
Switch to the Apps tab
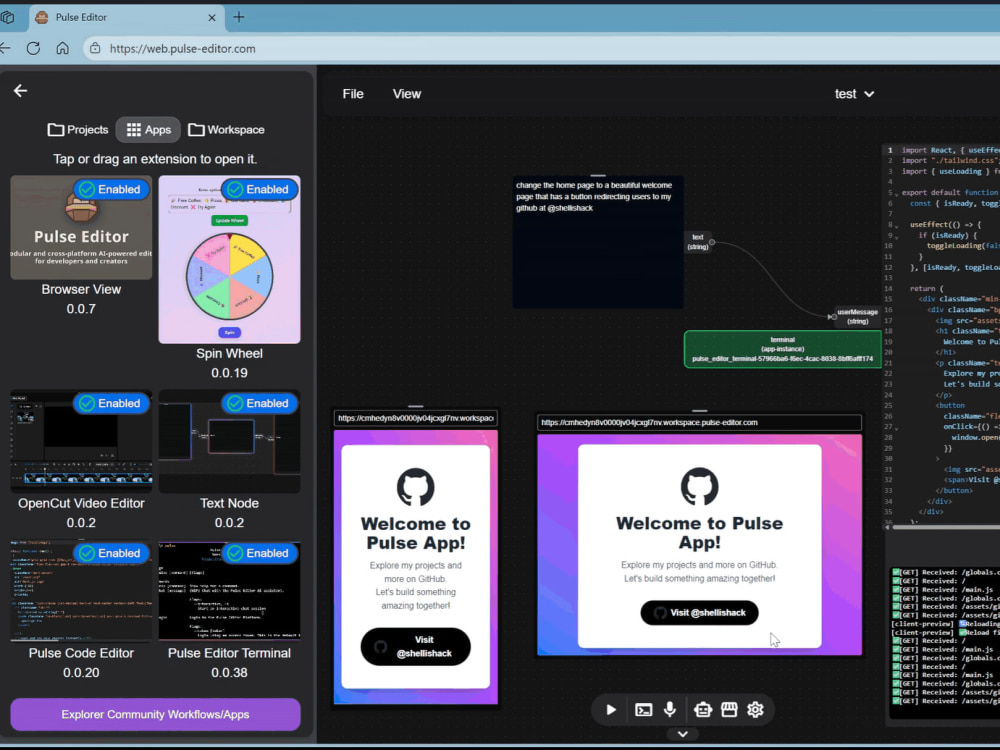148,129
